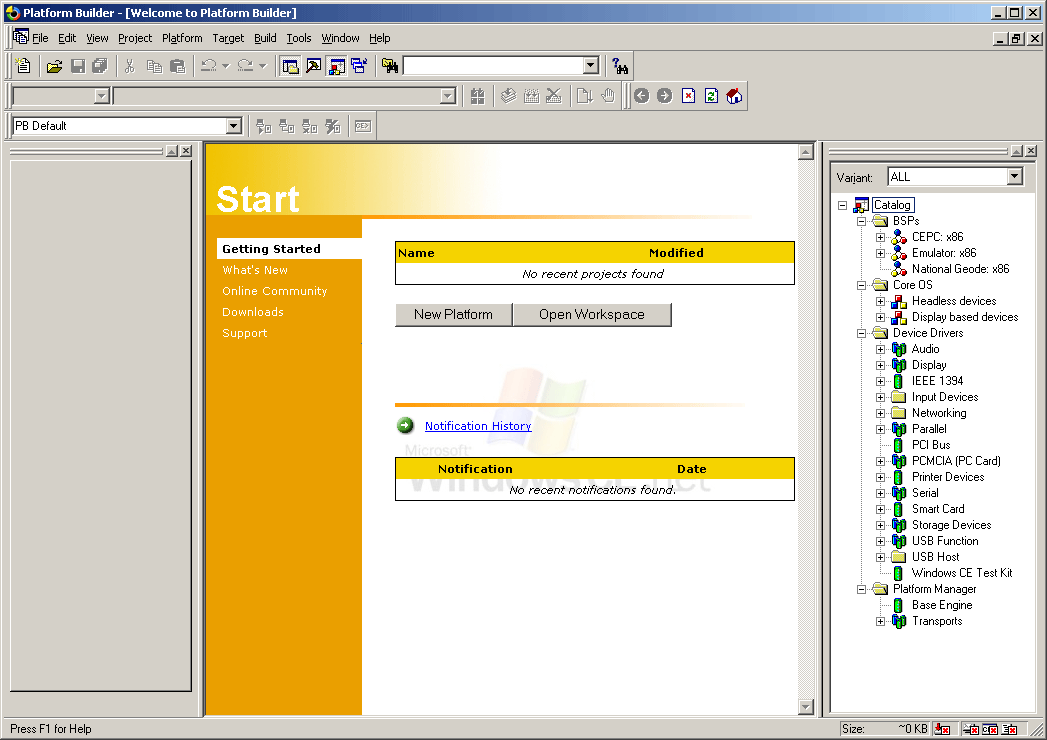Close the empty workspace panel on left
This screenshot has width=1047, height=740.
pos(186,151)
